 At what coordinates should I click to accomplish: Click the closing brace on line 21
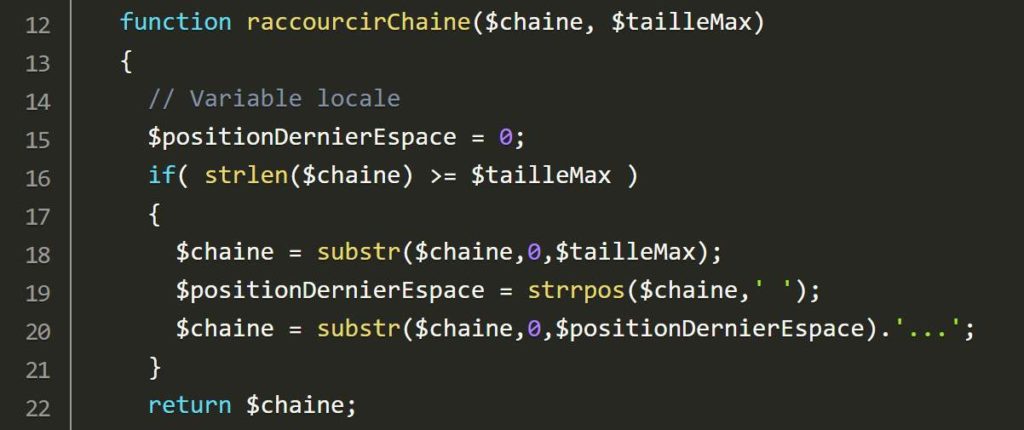[155, 367]
